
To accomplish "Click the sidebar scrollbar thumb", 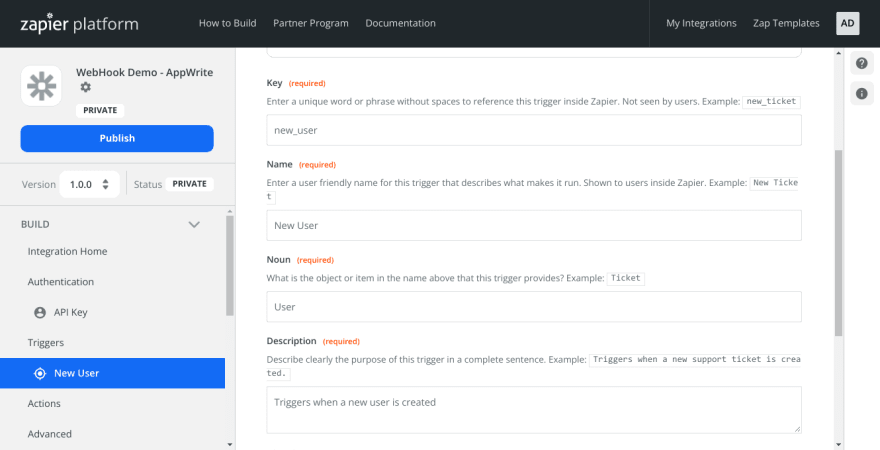I will (230, 265).
